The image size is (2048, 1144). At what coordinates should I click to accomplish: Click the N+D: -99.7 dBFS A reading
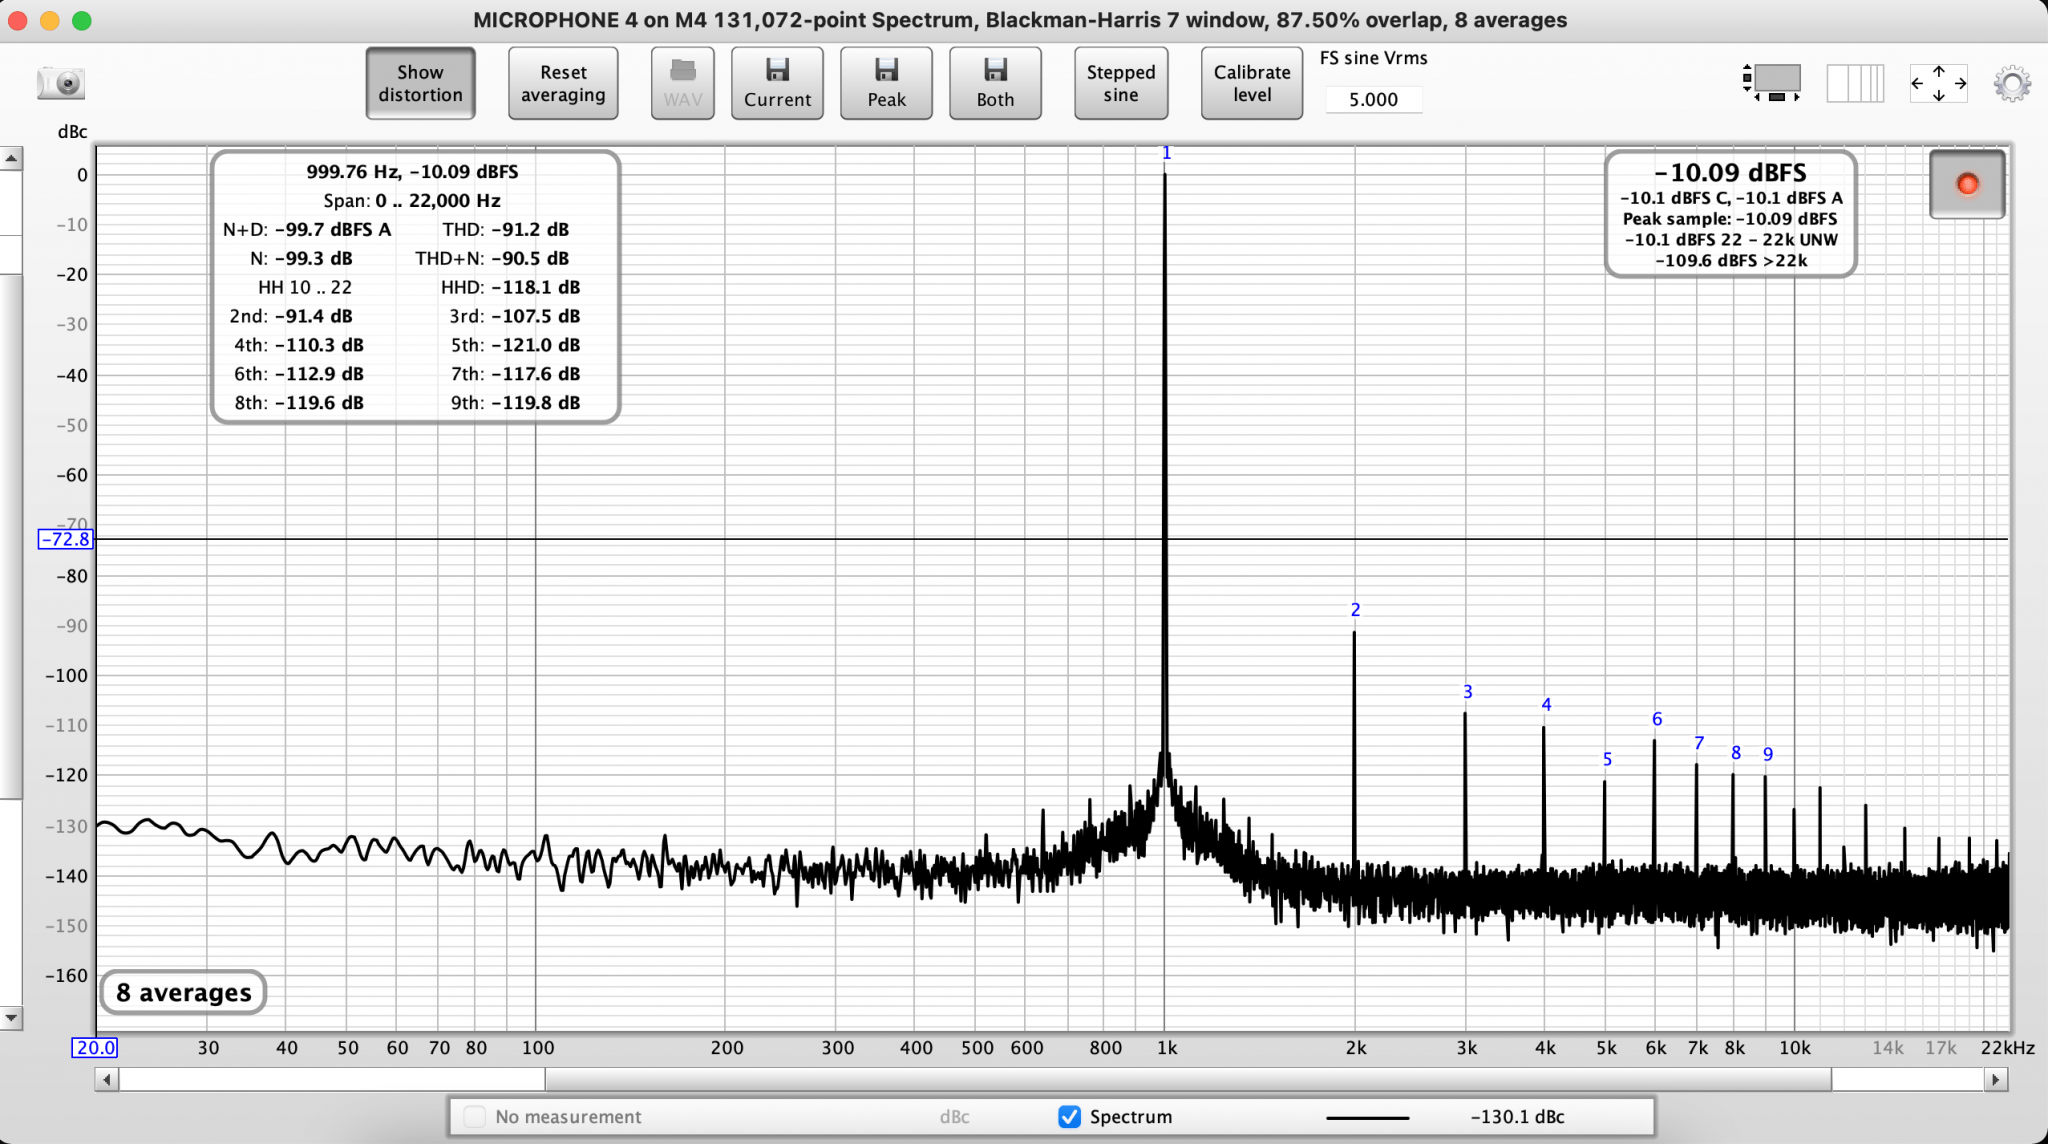307,229
